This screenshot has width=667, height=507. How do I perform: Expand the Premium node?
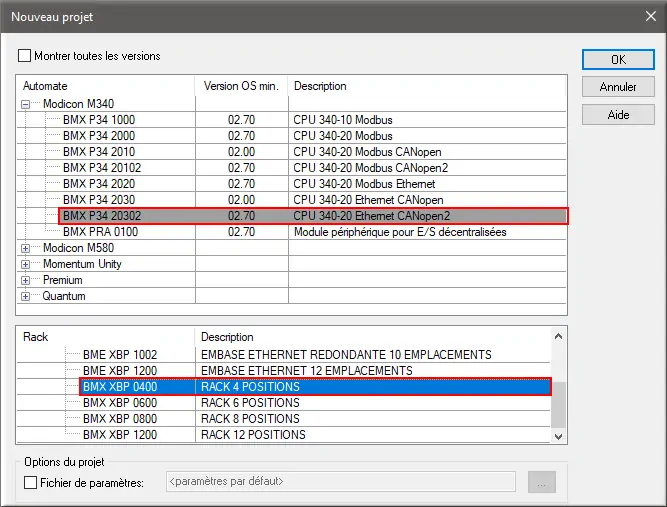click(26, 281)
